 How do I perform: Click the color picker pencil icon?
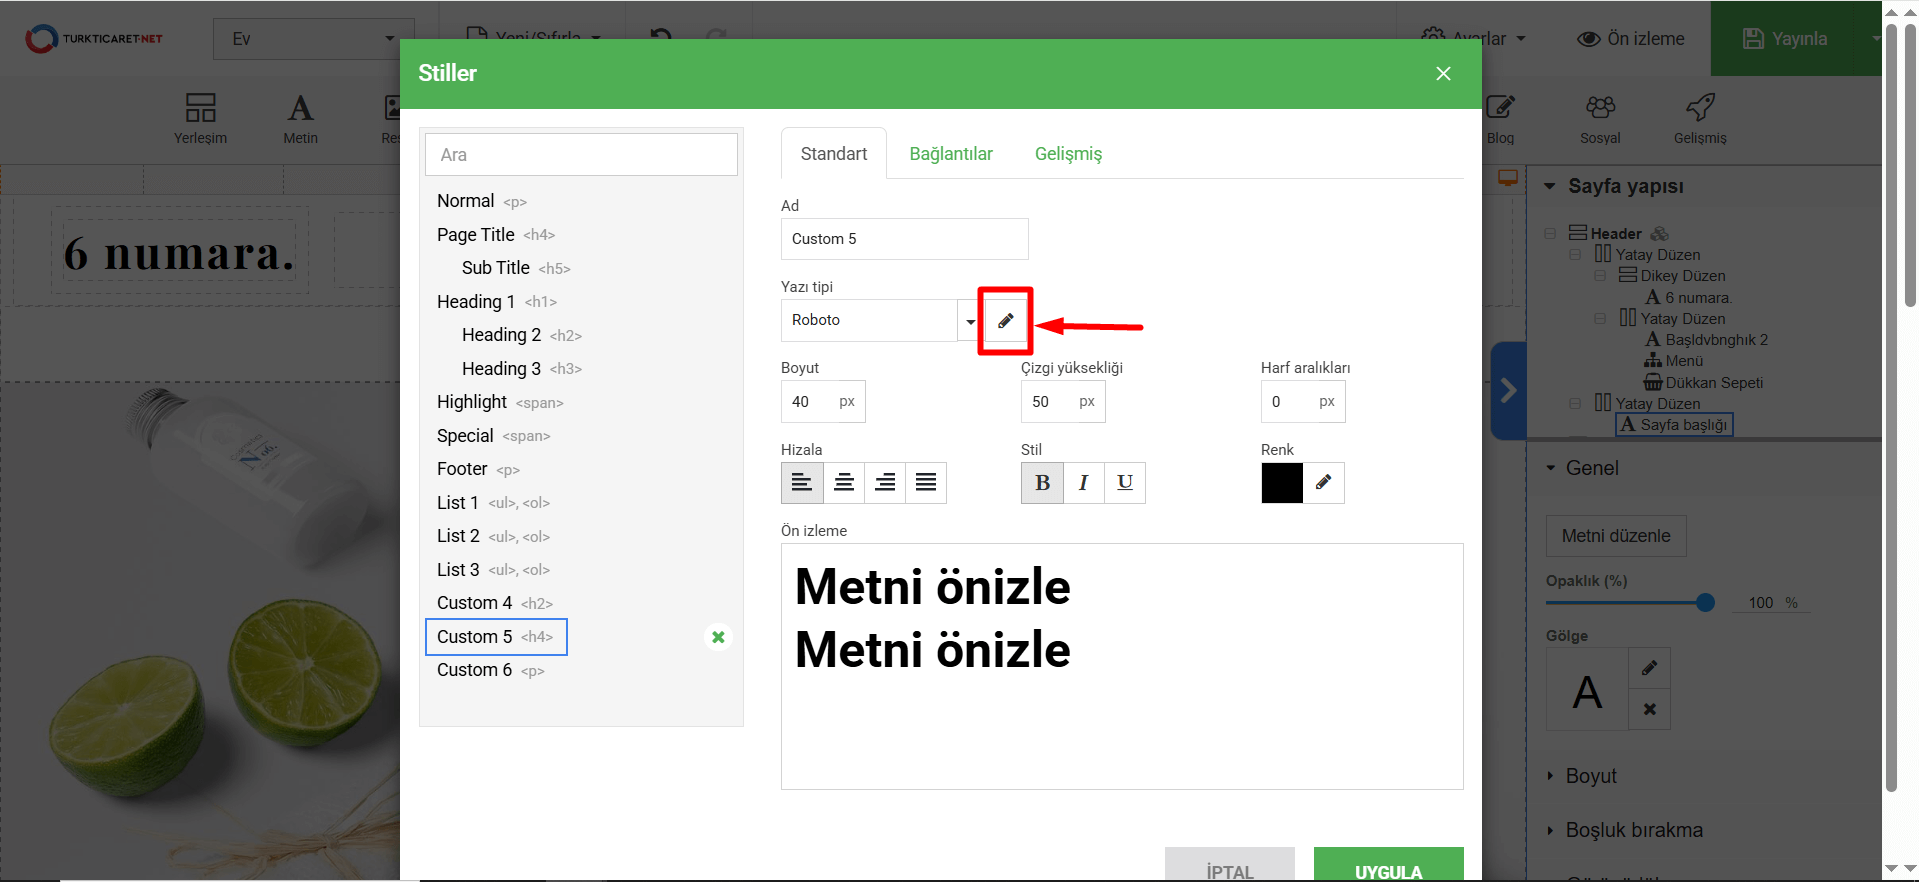click(x=1323, y=483)
